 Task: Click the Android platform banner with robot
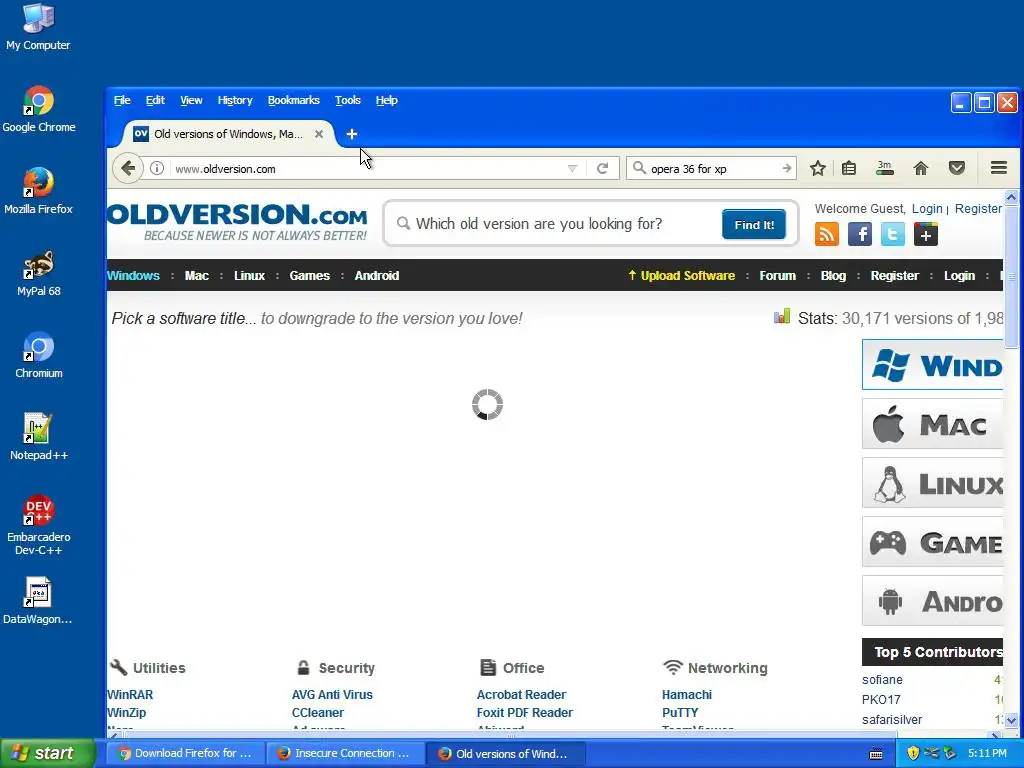(933, 600)
